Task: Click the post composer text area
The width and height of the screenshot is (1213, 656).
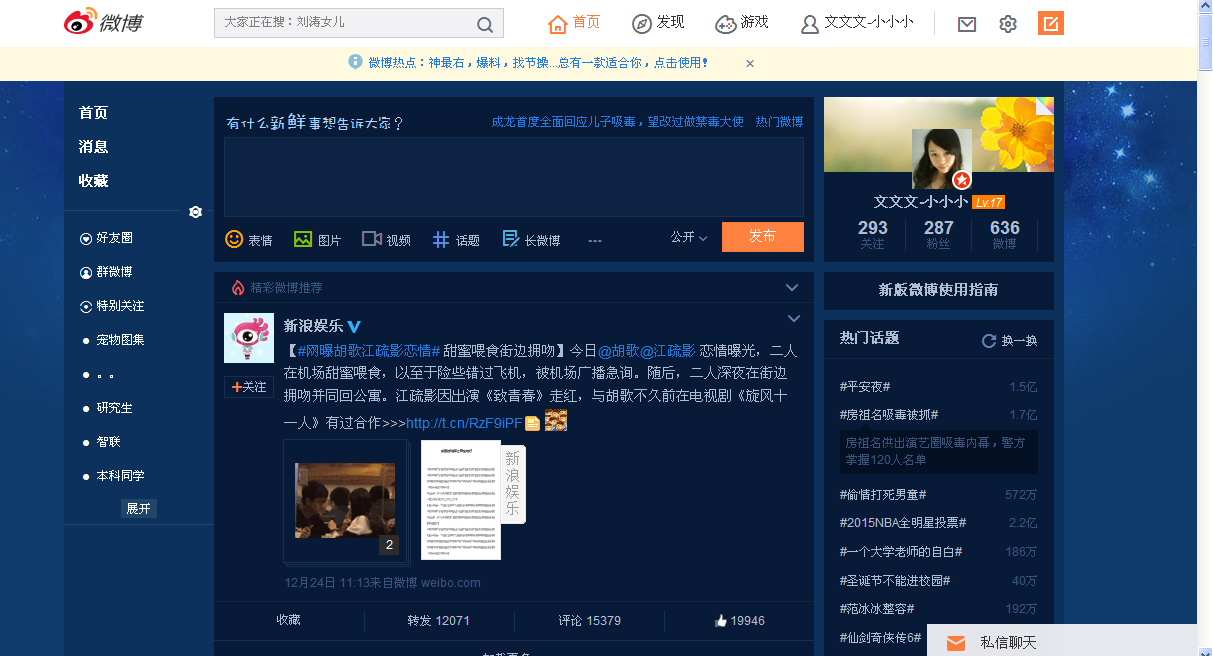Action: click(514, 177)
